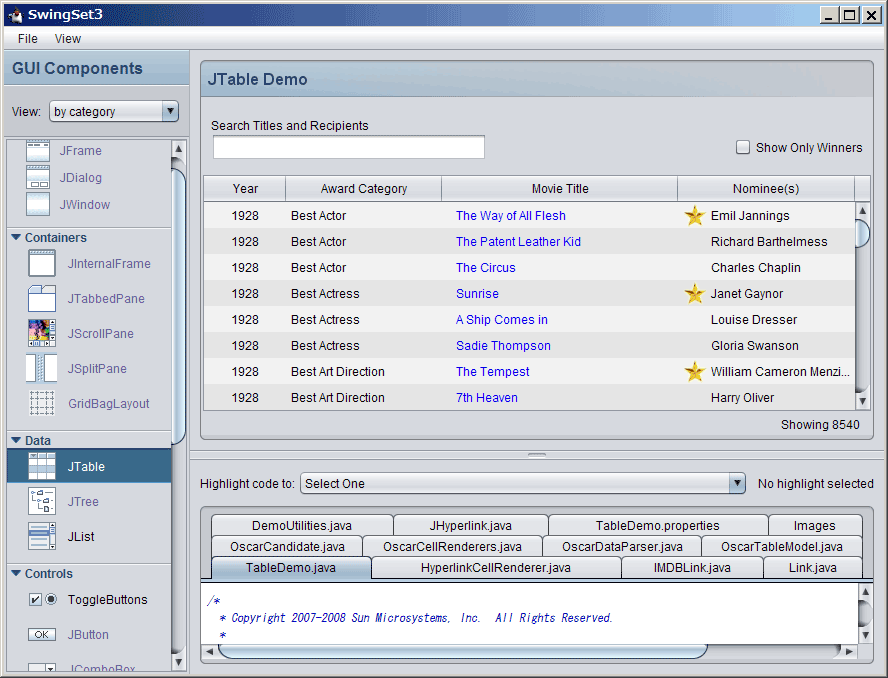
Task: Sort table by Nominee(s) column header
Action: 766,189
